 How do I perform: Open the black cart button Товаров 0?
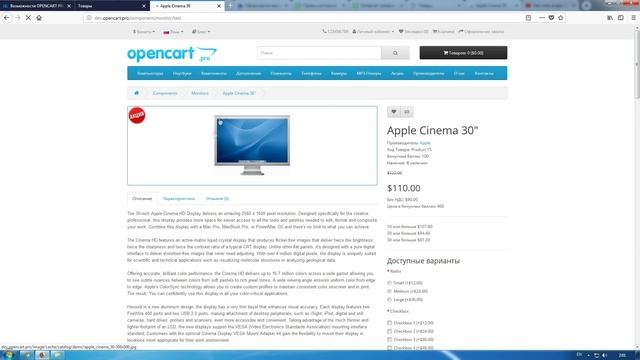pyautogui.click(x=463, y=53)
